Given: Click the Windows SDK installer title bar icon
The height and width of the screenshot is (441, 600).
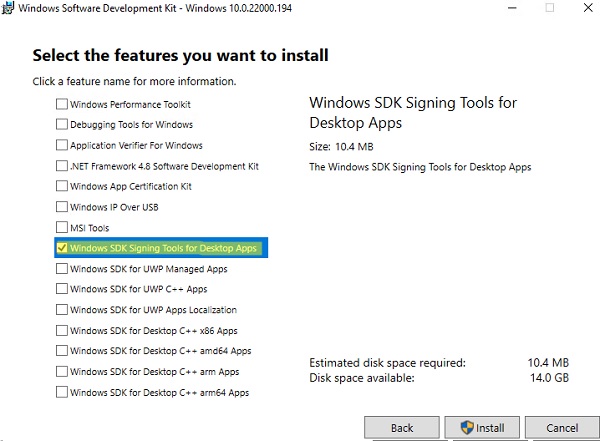Looking at the screenshot, I should point(8,8).
